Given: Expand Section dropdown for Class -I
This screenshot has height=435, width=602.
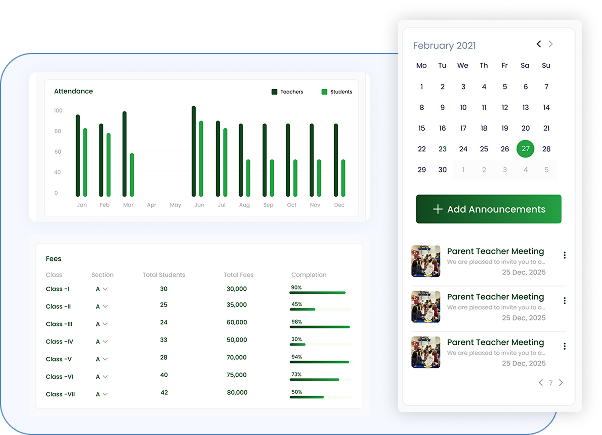Looking at the screenshot, I should coord(102,289).
